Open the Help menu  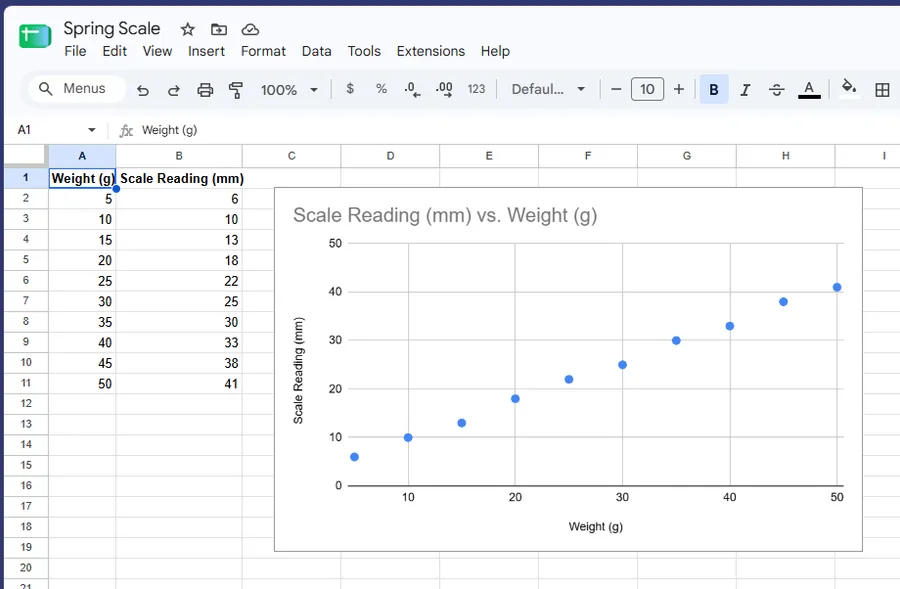tap(495, 51)
